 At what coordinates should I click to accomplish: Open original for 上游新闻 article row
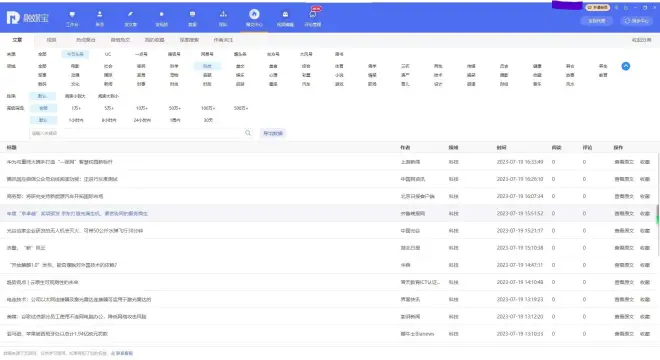624,162
